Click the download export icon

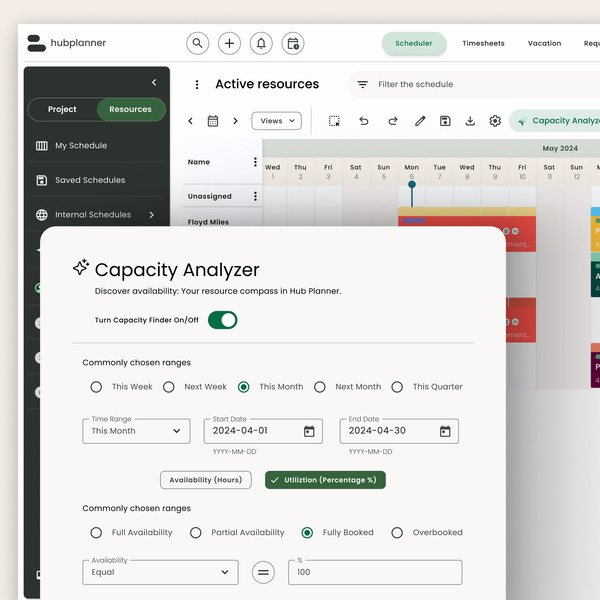[470, 121]
